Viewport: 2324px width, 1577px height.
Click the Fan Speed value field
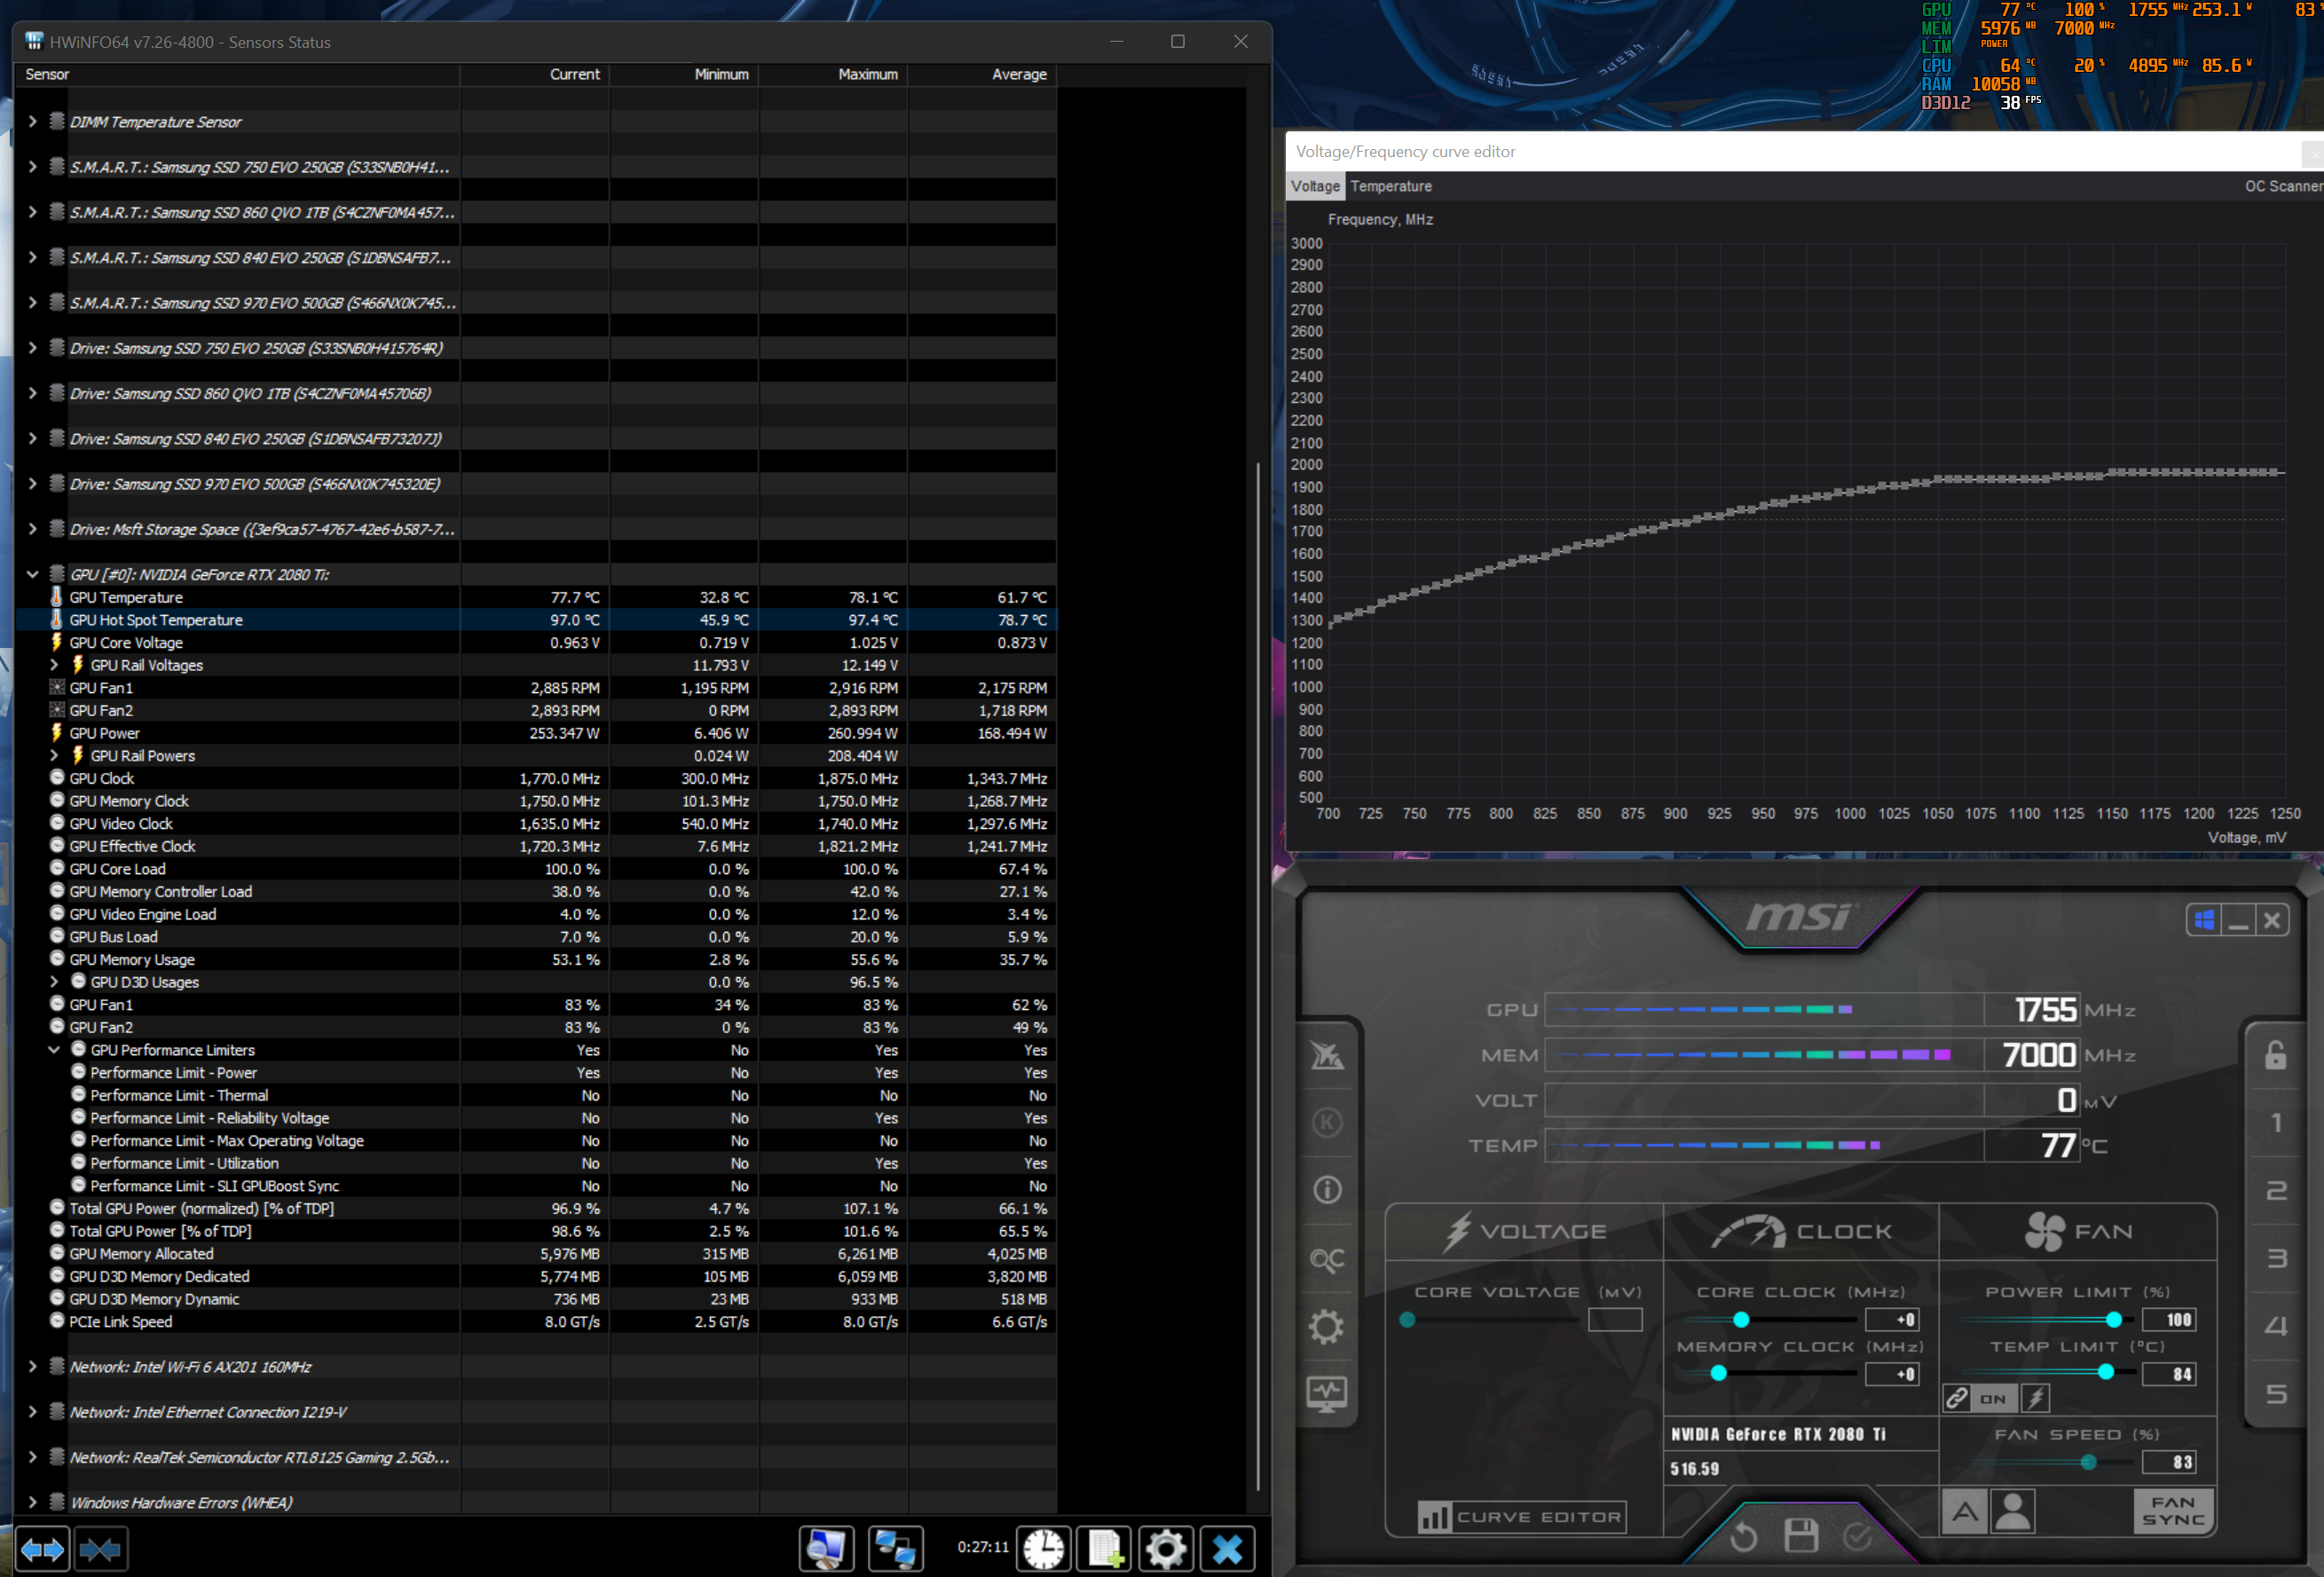pyautogui.click(x=2169, y=1462)
